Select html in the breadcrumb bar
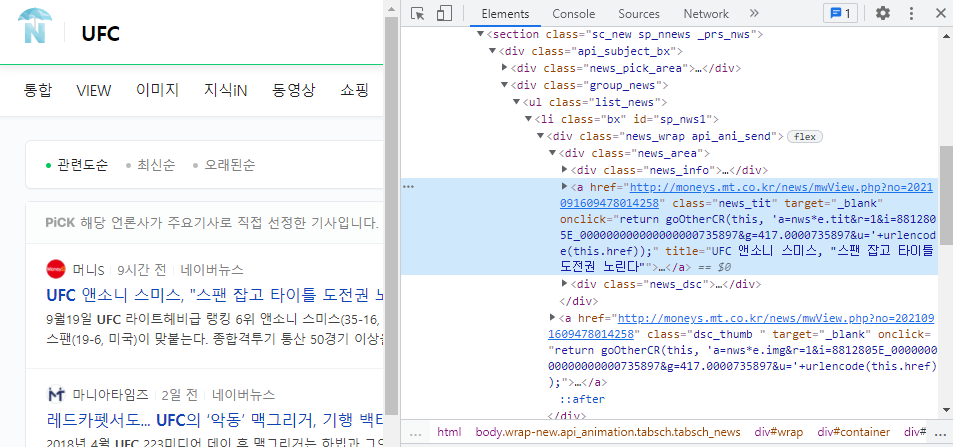This screenshot has height=447, width=953. [x=449, y=432]
